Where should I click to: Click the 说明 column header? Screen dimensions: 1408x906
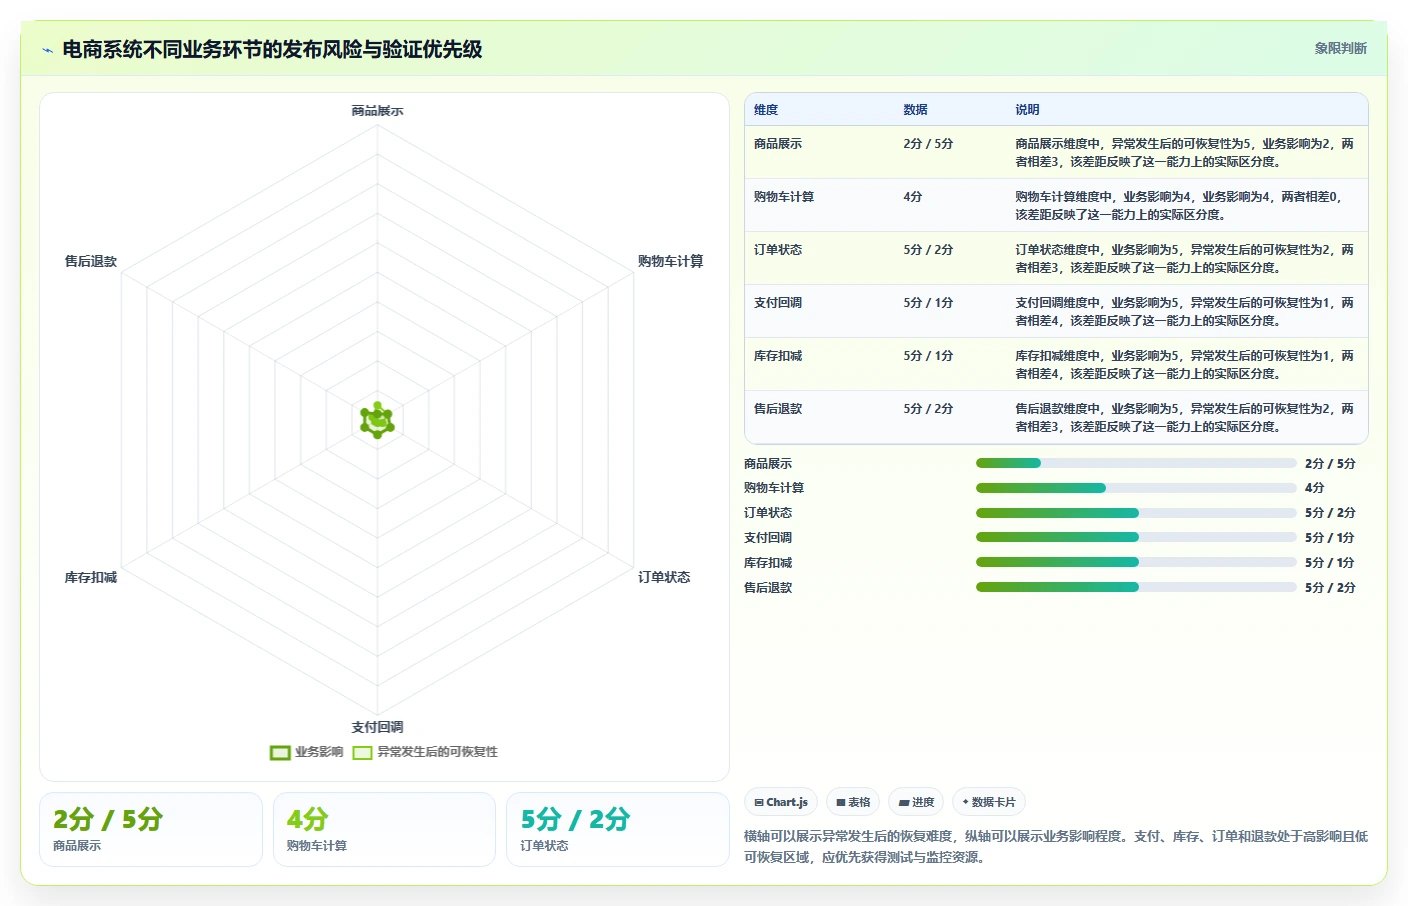pos(1027,110)
